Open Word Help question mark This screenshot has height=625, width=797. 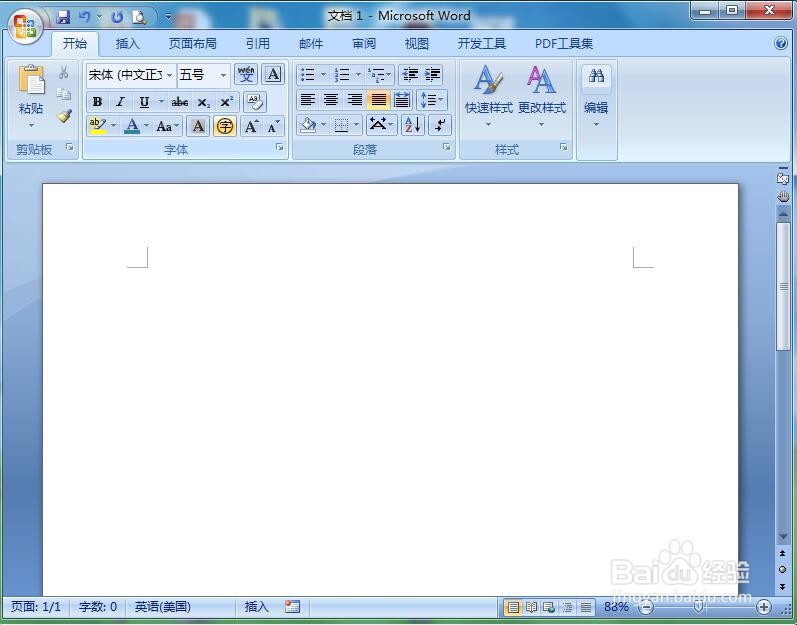(x=781, y=43)
